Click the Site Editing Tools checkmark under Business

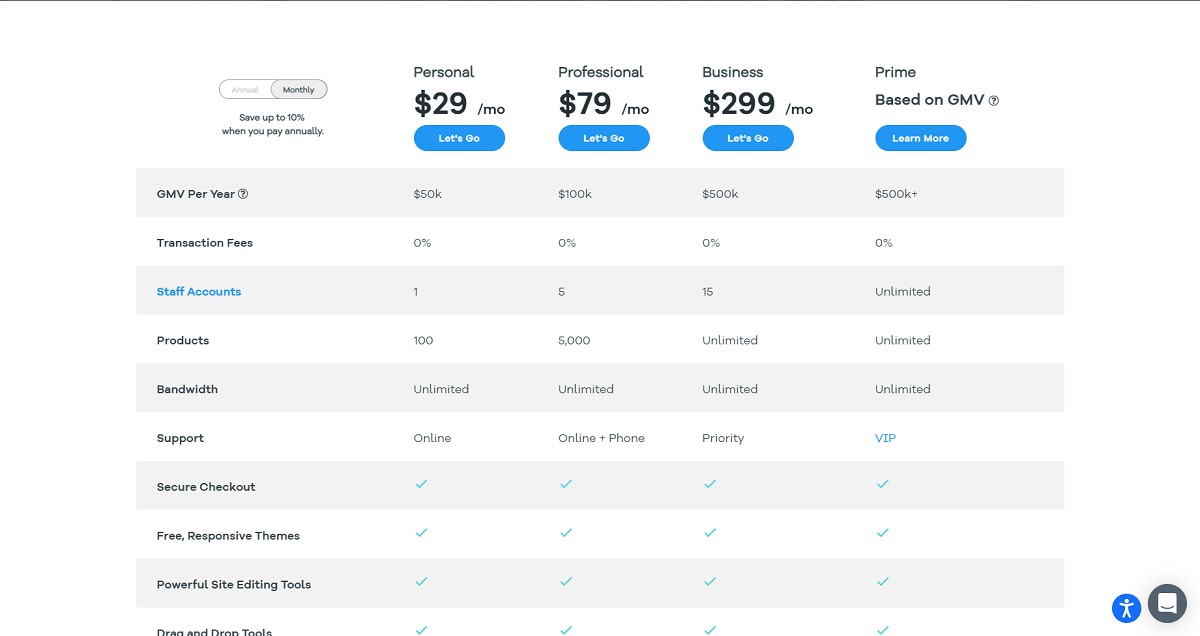710,582
